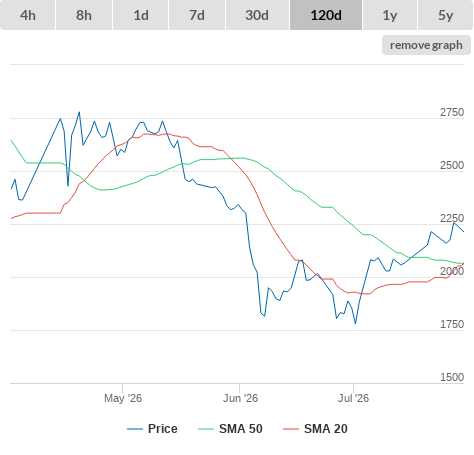Switch to the 8h range tab
474x455 pixels.
[x=84, y=15]
